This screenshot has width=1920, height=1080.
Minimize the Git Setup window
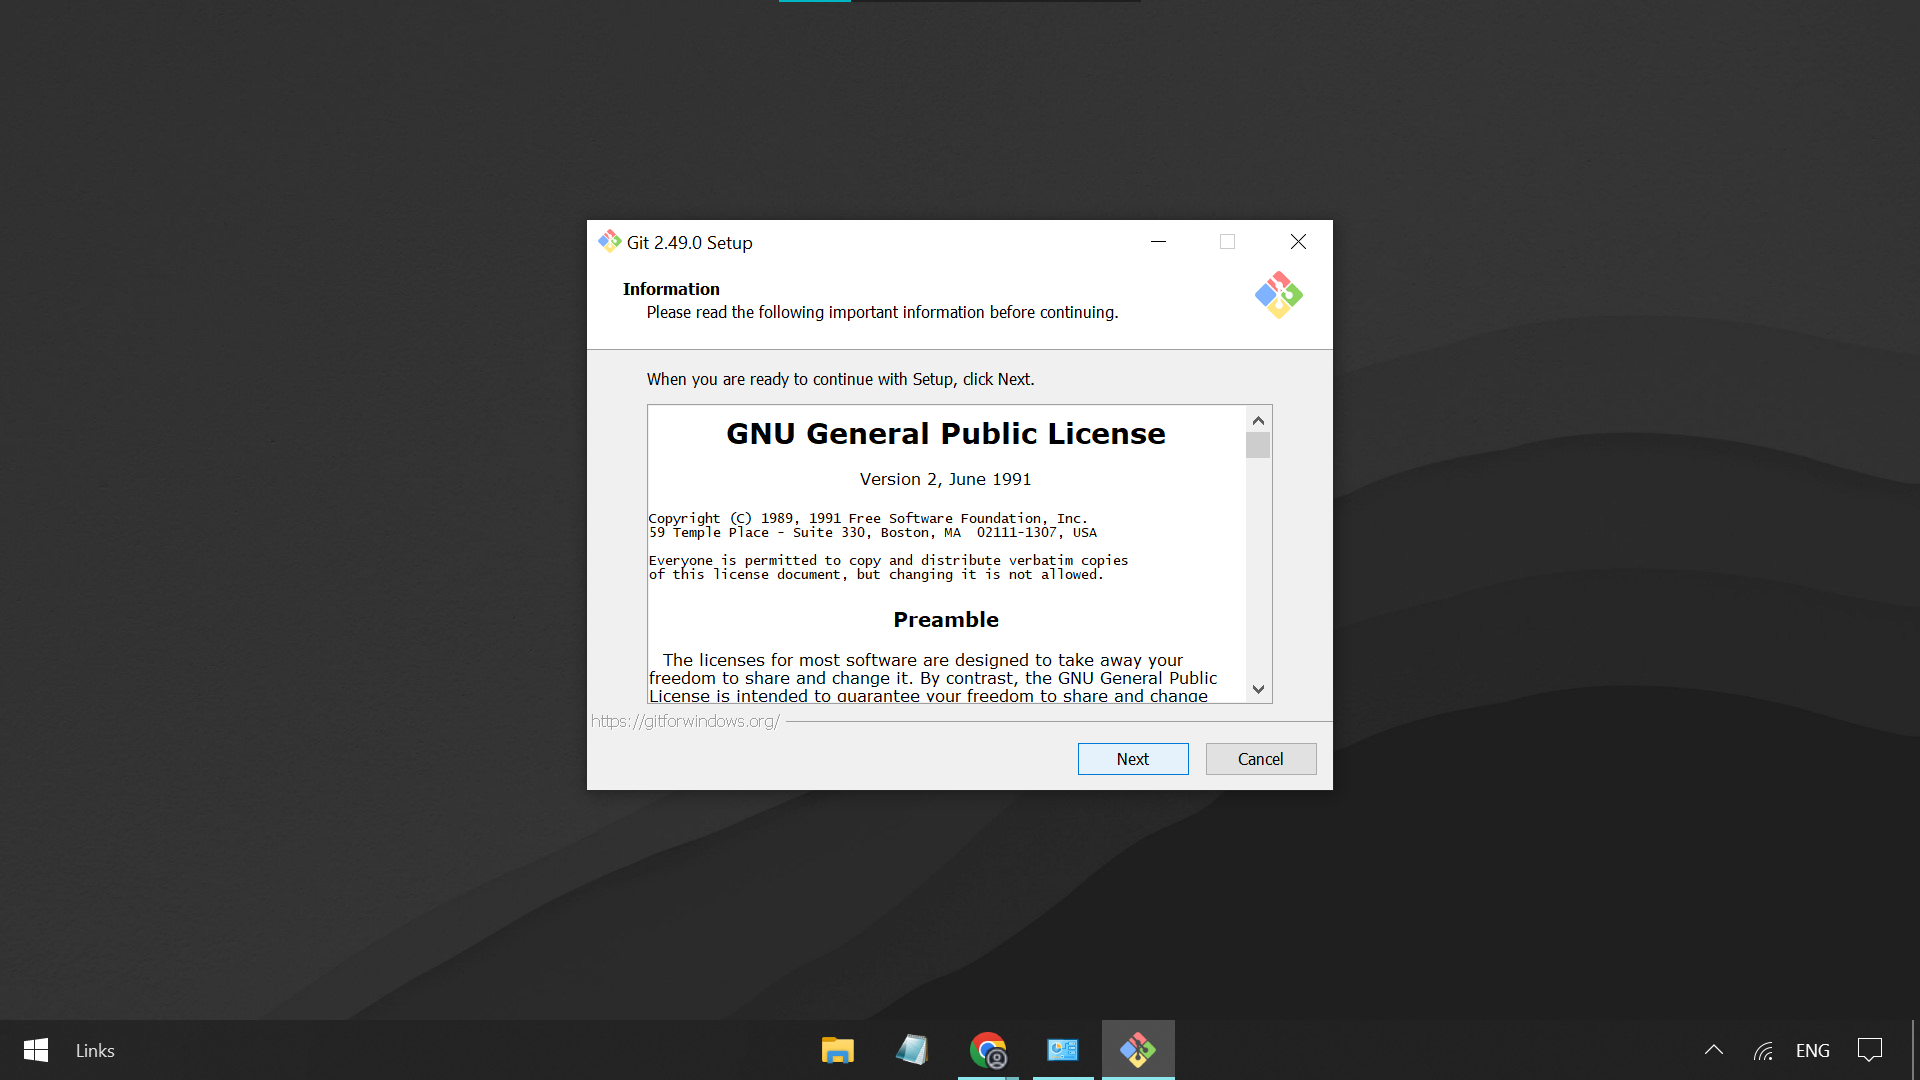tap(1158, 242)
